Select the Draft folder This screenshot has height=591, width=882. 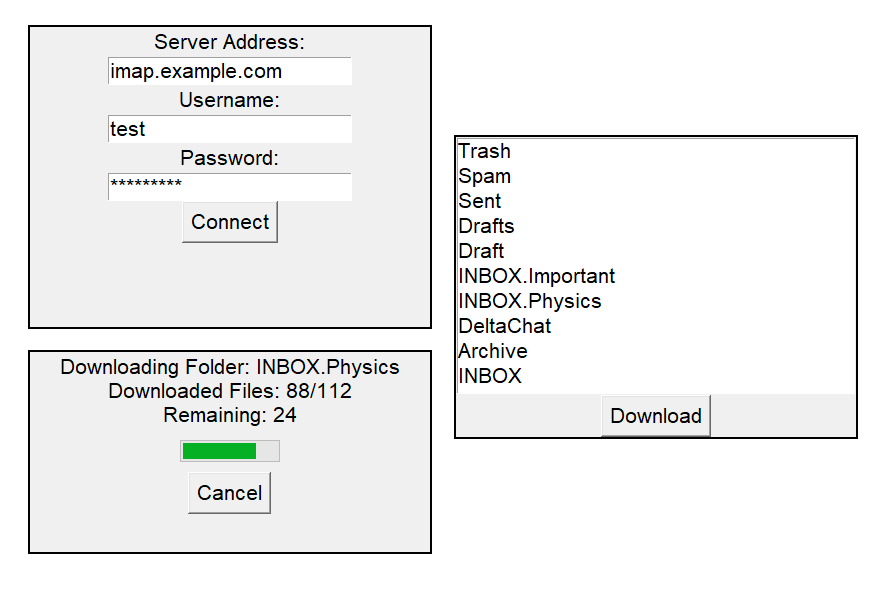pyautogui.click(x=481, y=251)
